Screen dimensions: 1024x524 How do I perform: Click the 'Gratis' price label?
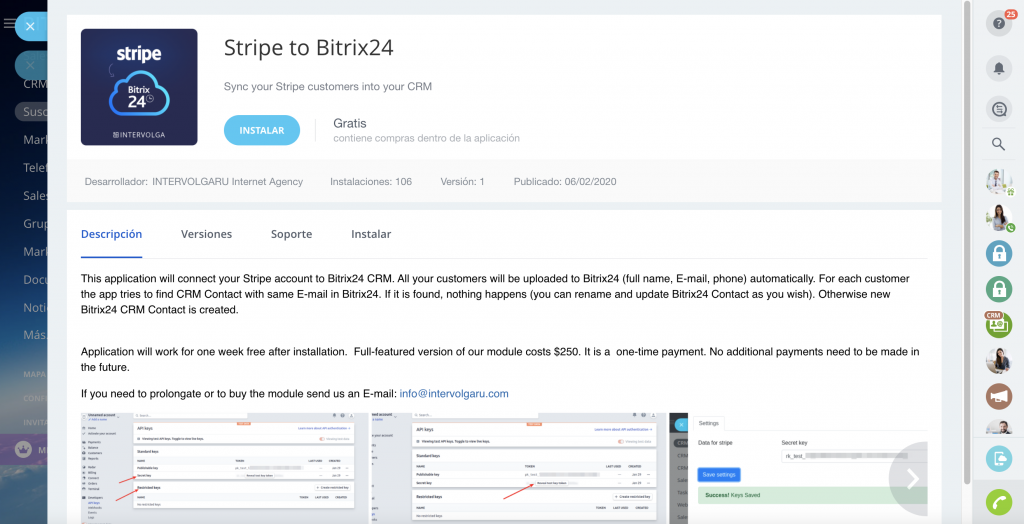350,123
